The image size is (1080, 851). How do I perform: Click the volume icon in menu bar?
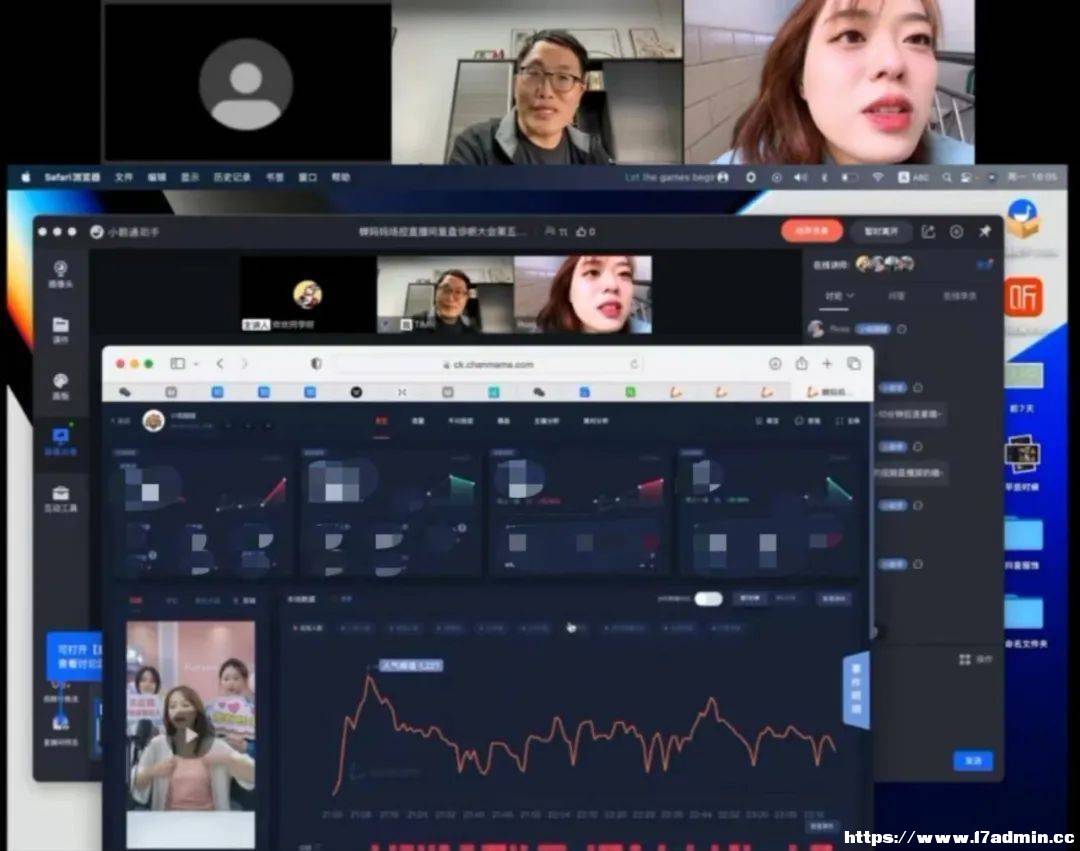(x=800, y=178)
